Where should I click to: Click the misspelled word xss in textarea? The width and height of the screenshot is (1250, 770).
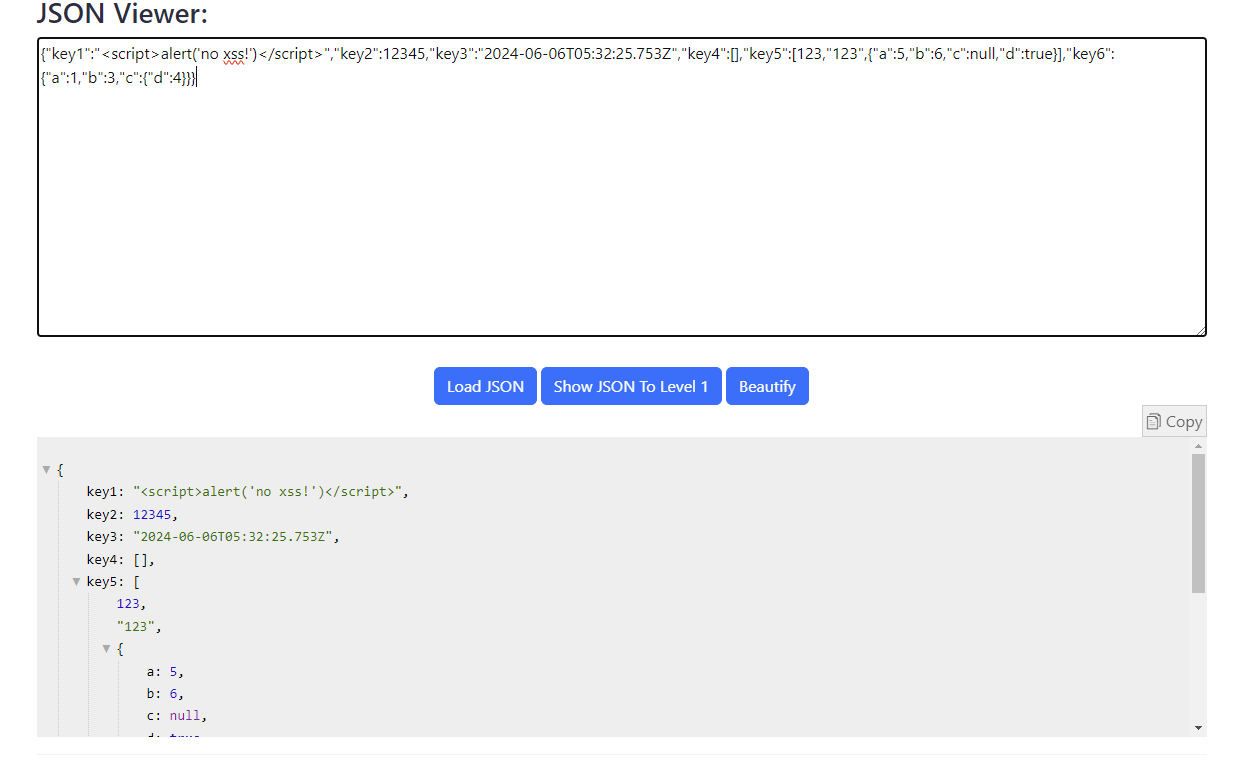[233, 54]
